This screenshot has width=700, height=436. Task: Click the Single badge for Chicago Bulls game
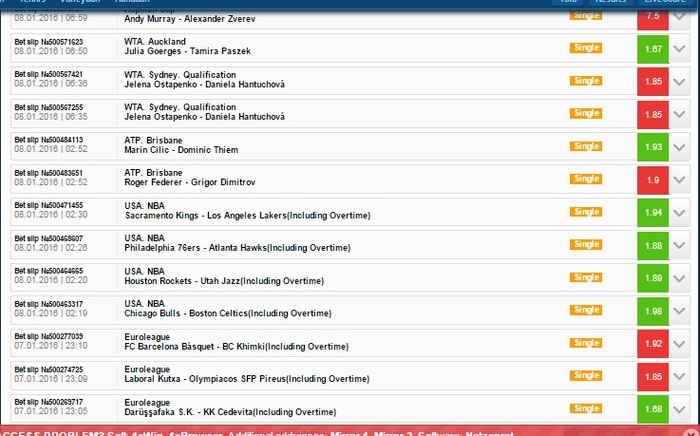click(x=586, y=310)
